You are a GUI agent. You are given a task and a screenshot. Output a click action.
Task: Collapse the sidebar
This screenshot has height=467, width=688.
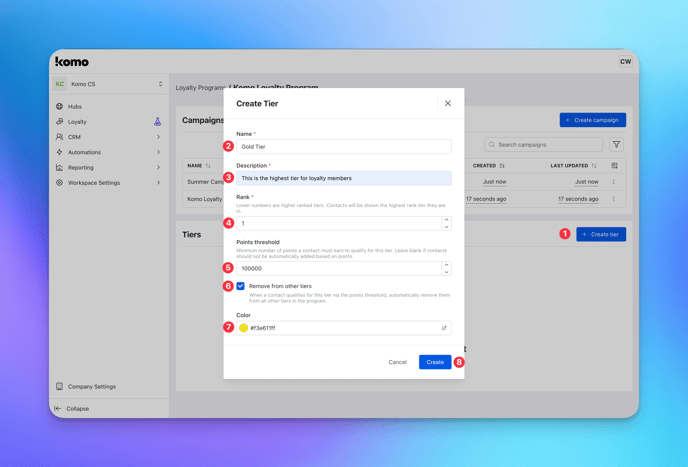(x=72, y=409)
